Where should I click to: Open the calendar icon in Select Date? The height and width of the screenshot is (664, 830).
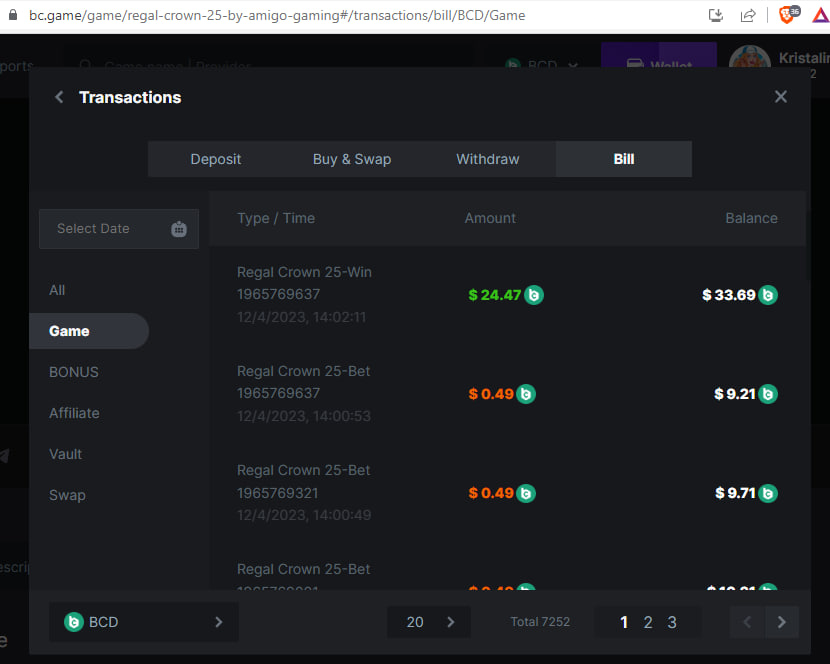click(x=179, y=229)
